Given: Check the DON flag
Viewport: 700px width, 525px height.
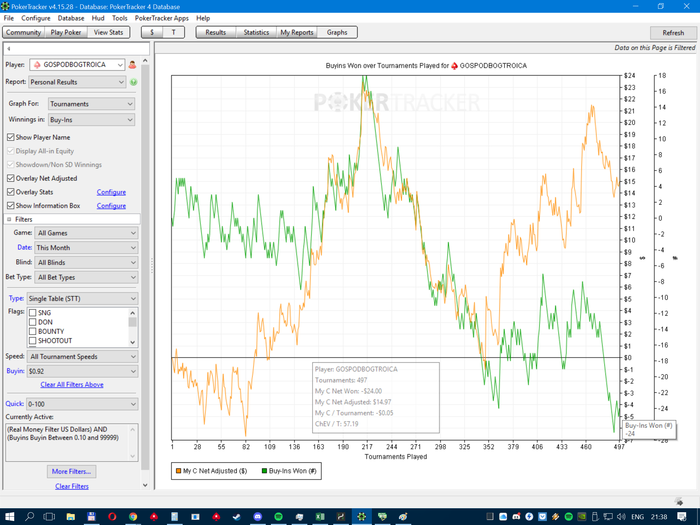Looking at the screenshot, I should point(33,322).
